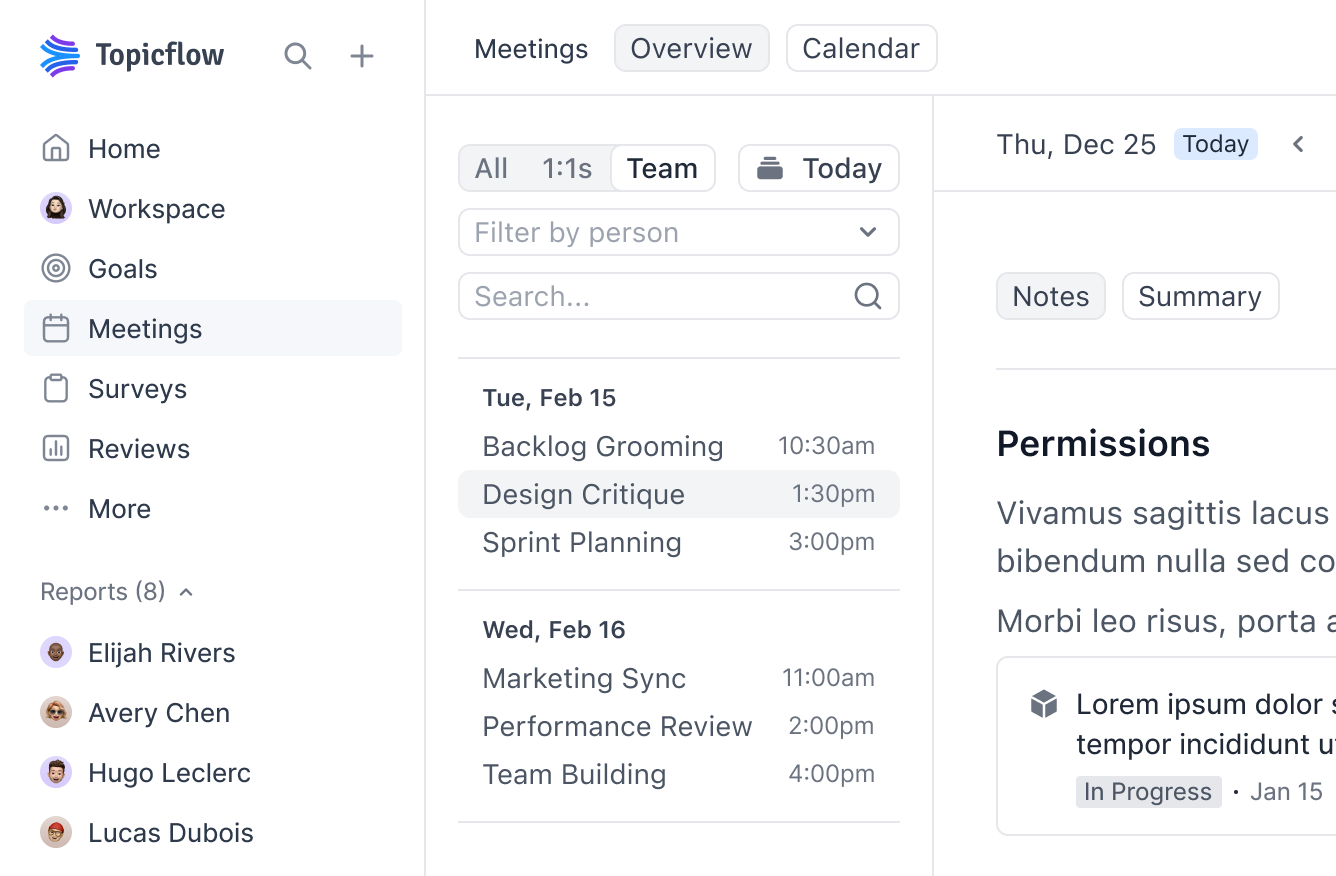
Task: Click the More ellipsis icon
Action: coord(56,508)
